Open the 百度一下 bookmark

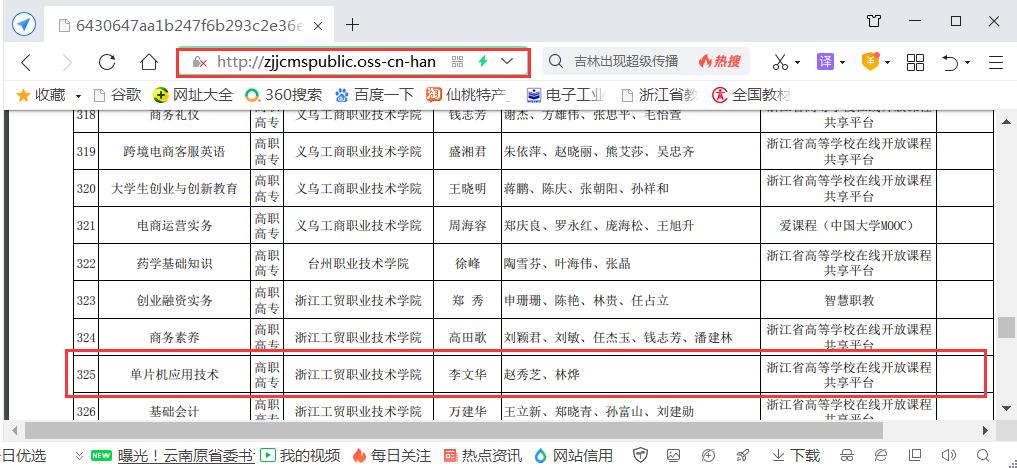(x=374, y=95)
